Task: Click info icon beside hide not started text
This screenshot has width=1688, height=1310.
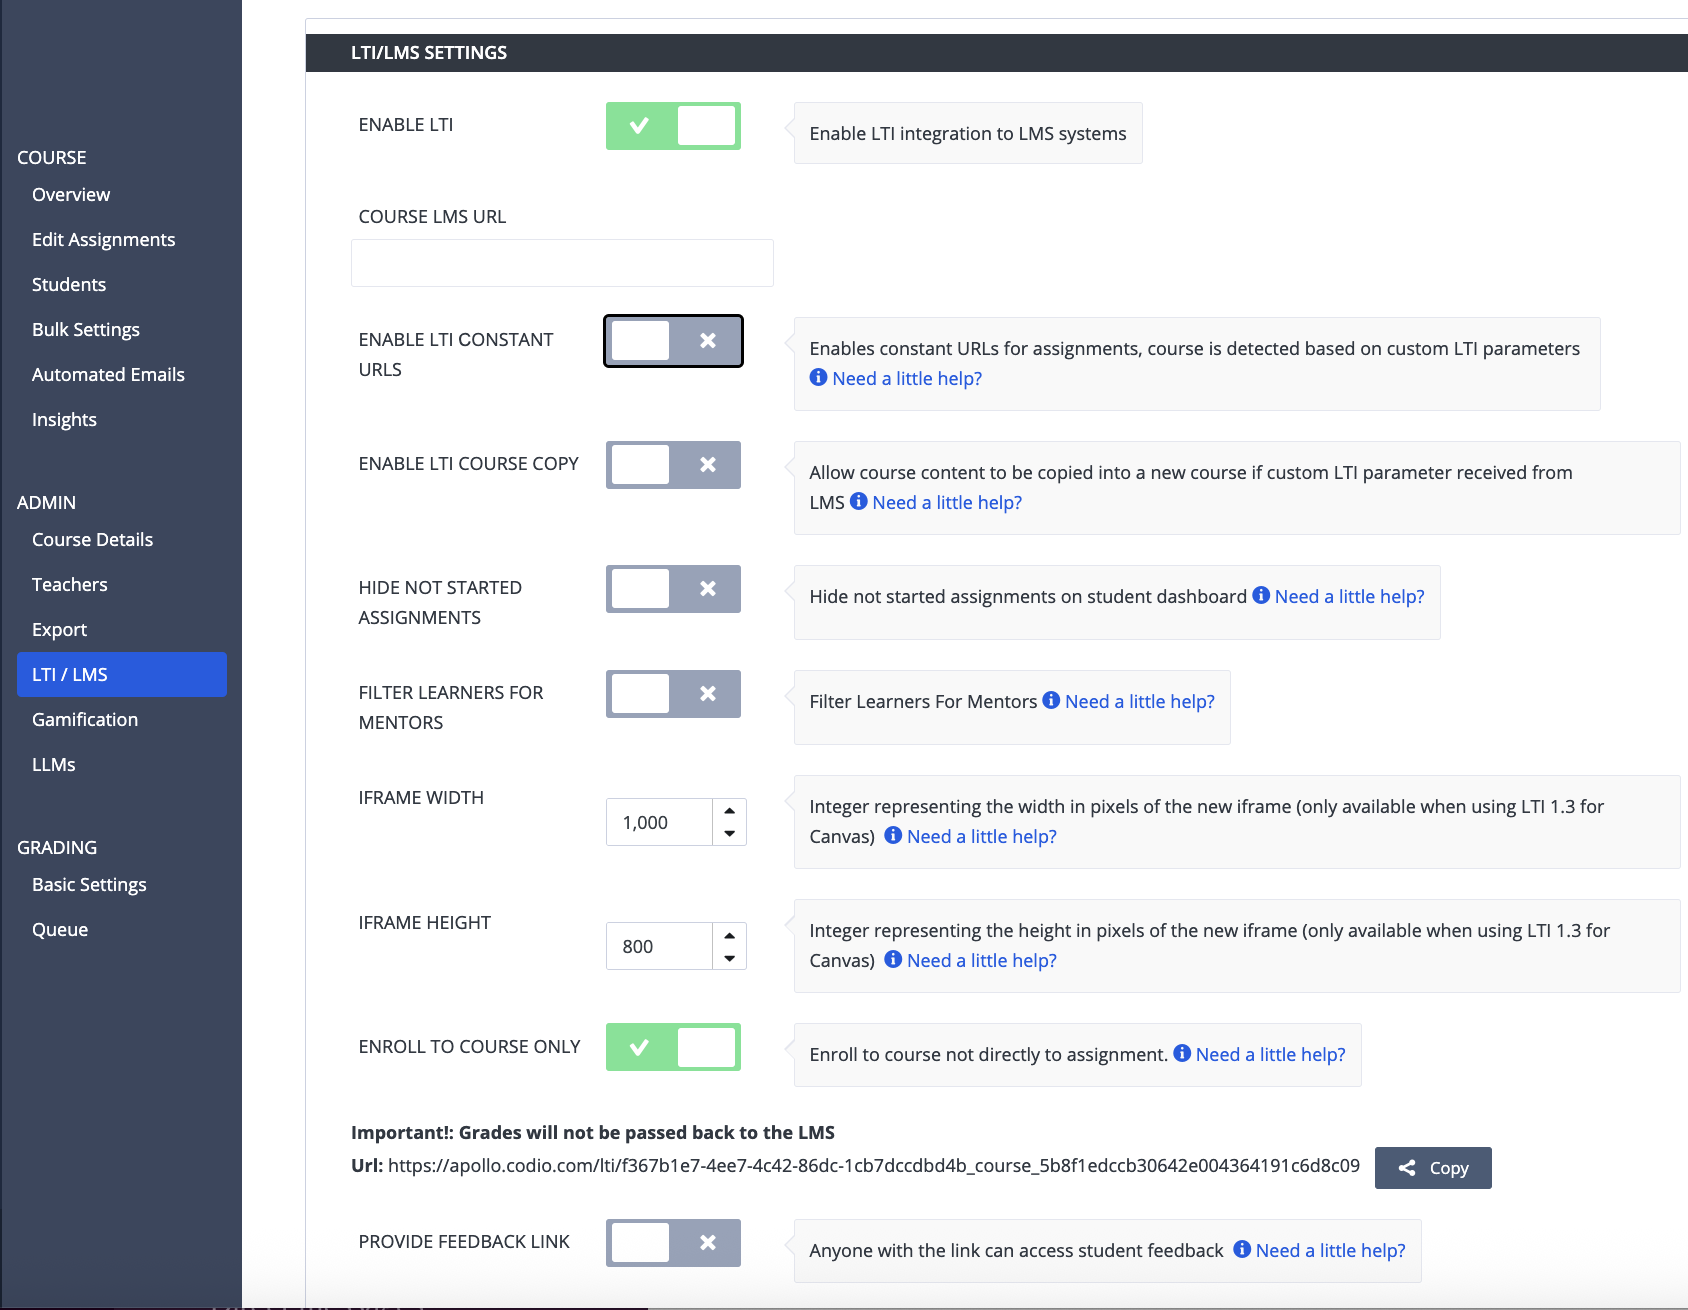Action: pyautogui.click(x=1261, y=595)
